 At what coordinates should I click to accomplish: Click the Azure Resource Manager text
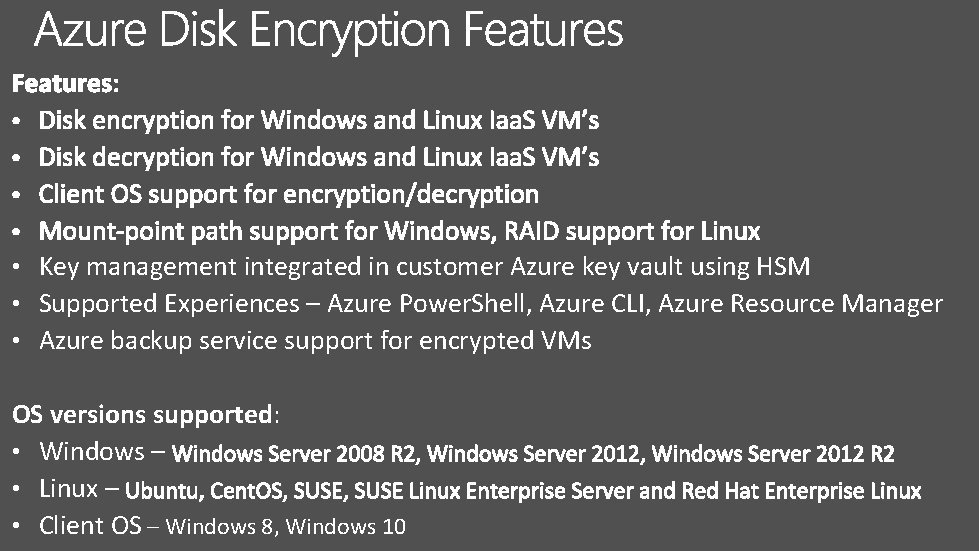click(801, 304)
